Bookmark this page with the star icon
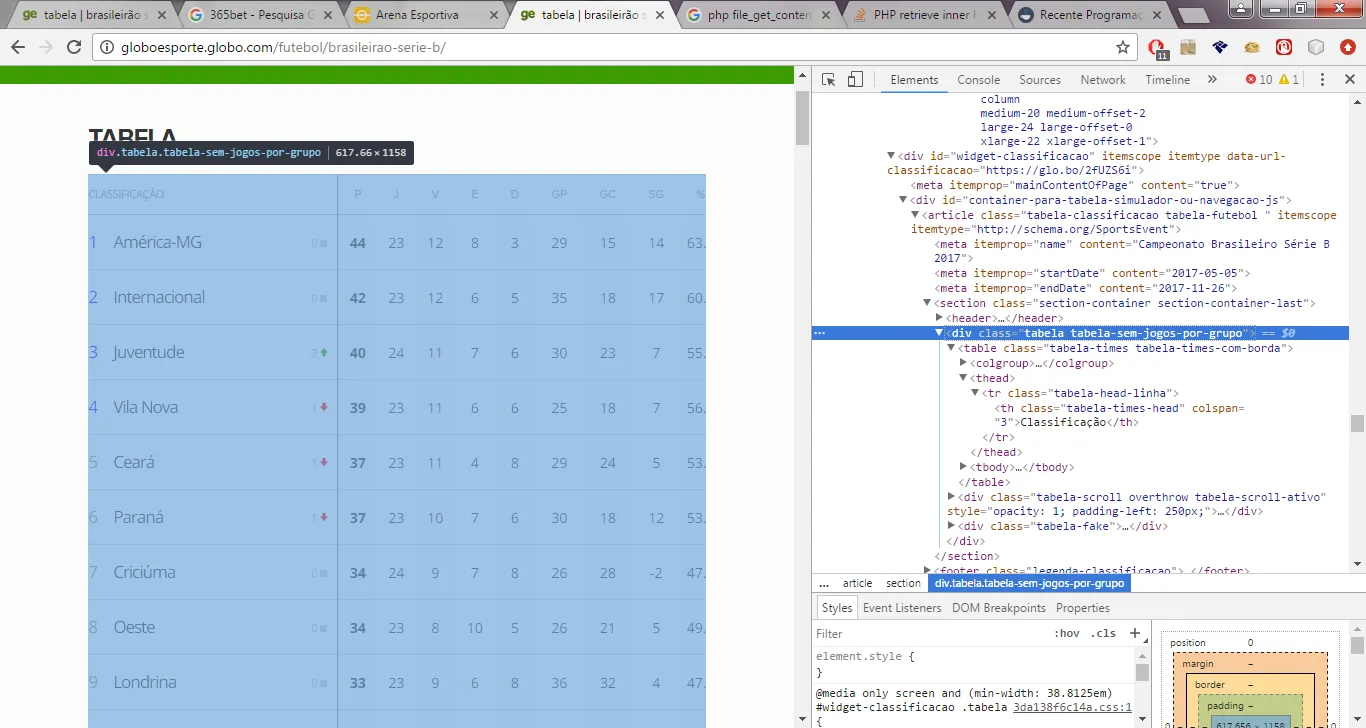Image resolution: width=1366 pixels, height=728 pixels. [1123, 47]
